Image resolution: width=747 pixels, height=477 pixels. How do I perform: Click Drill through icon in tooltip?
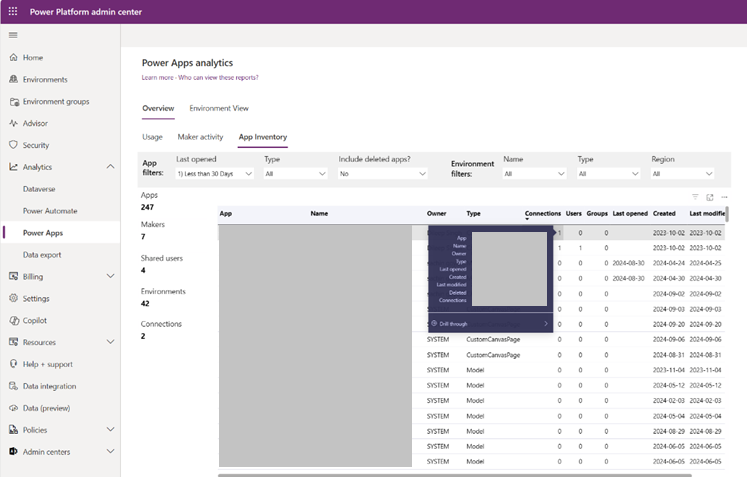tap(434, 324)
